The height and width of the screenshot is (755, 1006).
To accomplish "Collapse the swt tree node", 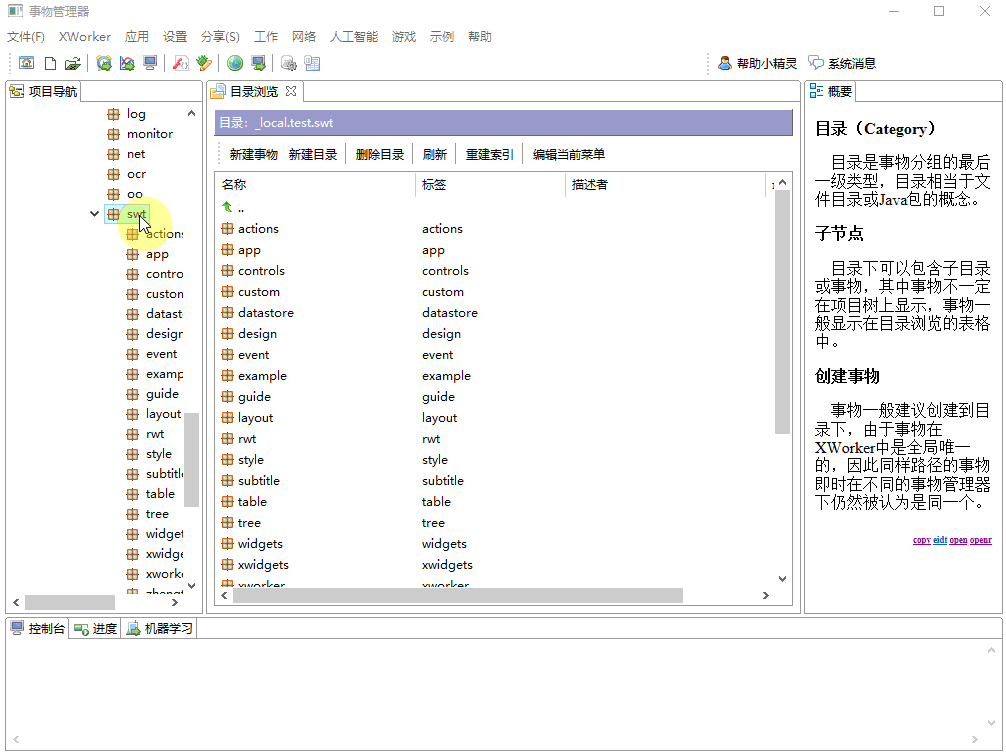I will [x=94, y=214].
